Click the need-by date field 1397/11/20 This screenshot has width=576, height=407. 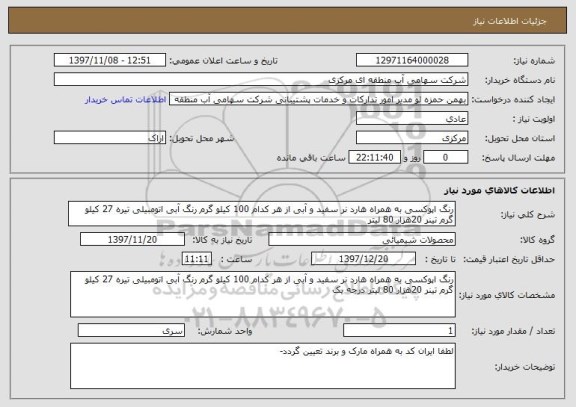(x=132, y=239)
